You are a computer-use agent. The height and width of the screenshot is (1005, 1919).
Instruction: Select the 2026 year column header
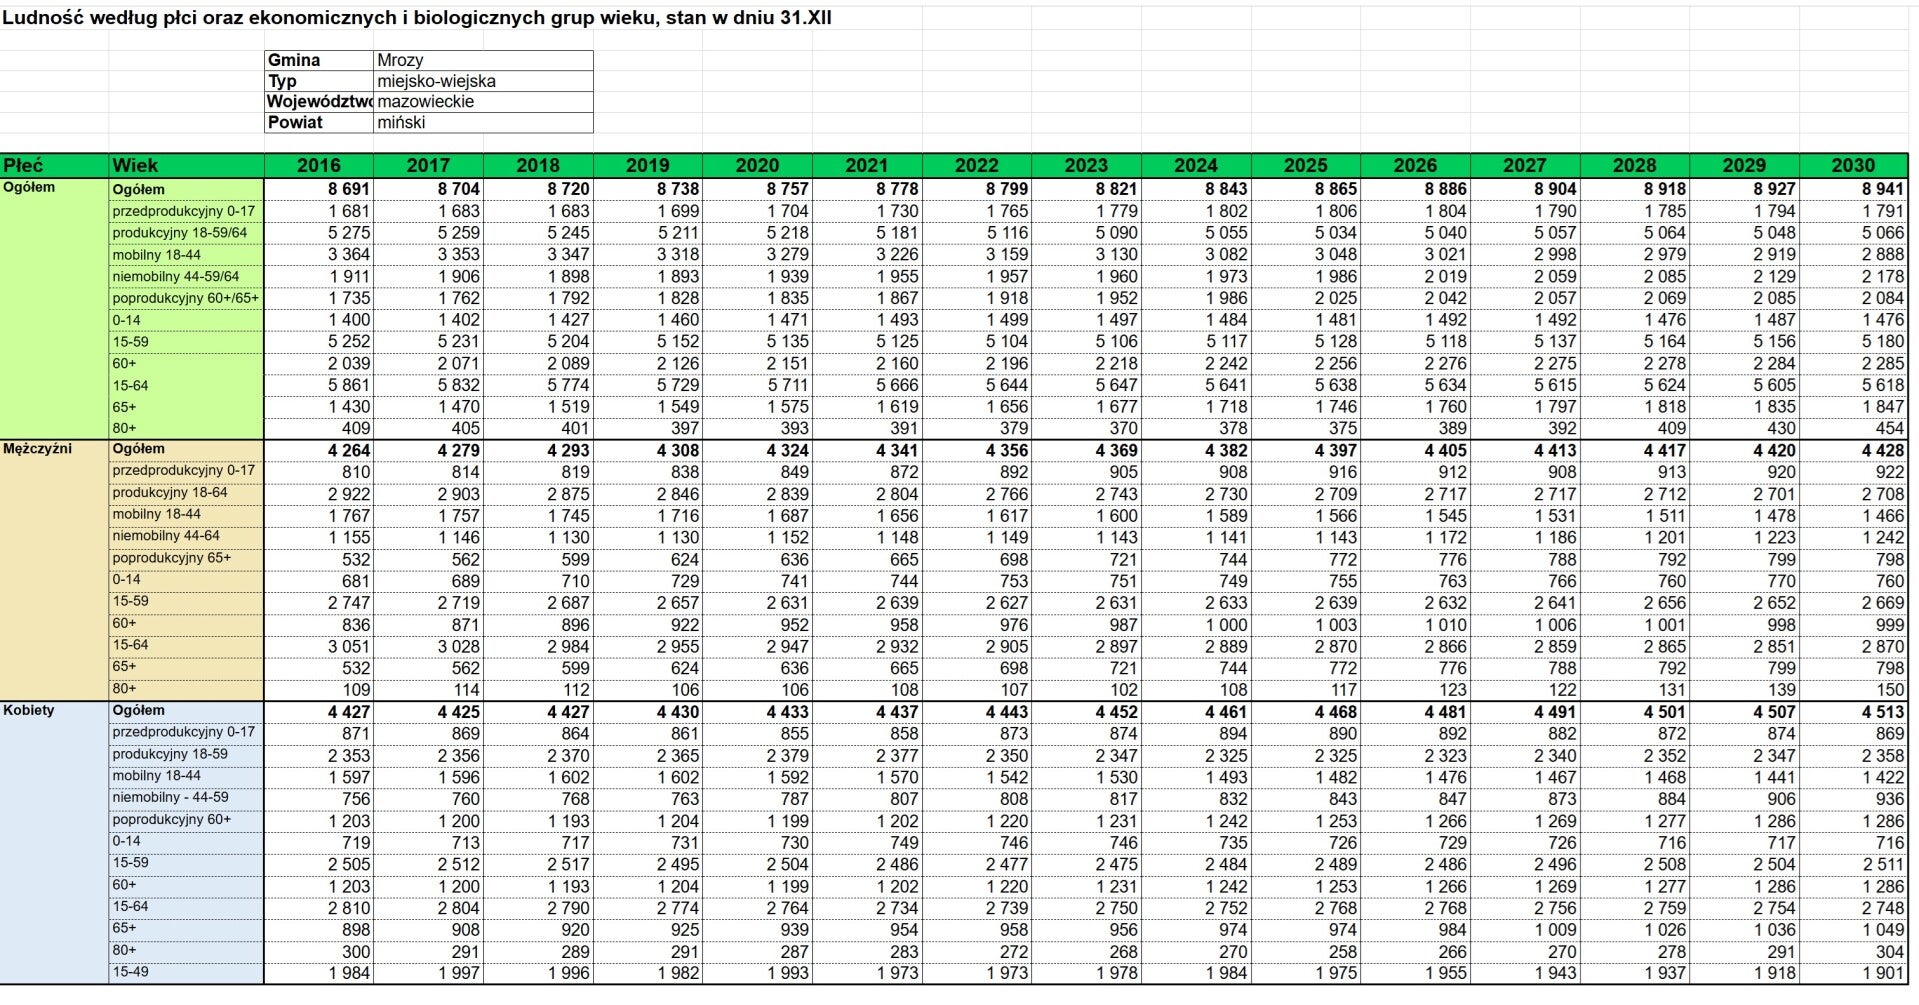coord(1415,165)
